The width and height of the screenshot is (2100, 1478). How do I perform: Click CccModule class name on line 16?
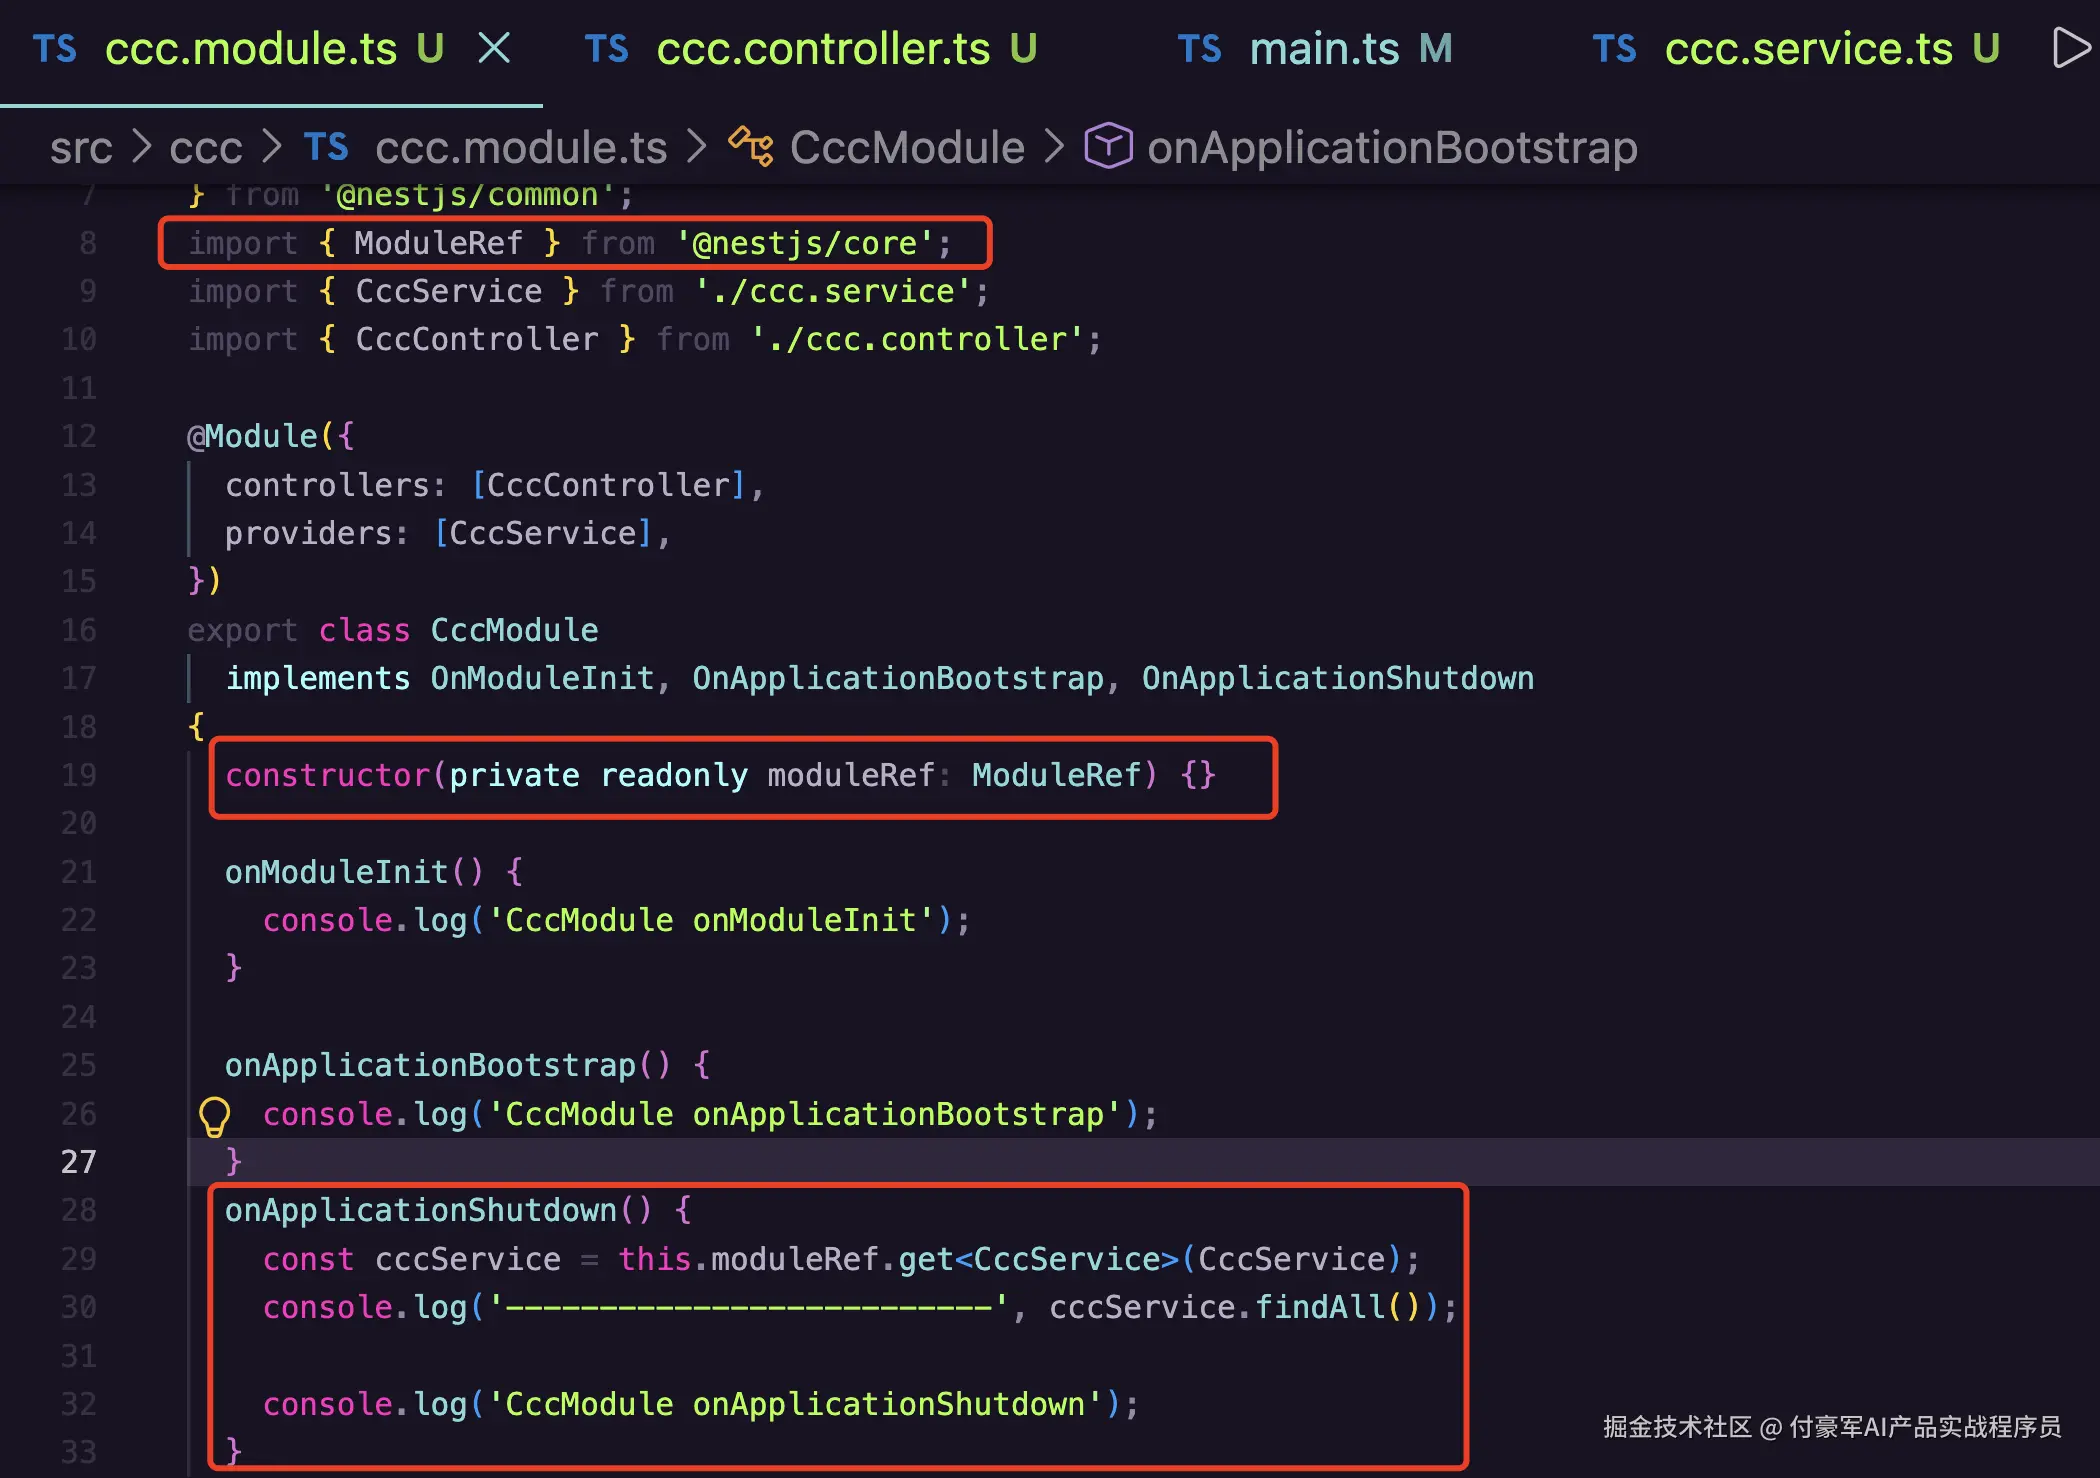pyautogui.click(x=514, y=630)
